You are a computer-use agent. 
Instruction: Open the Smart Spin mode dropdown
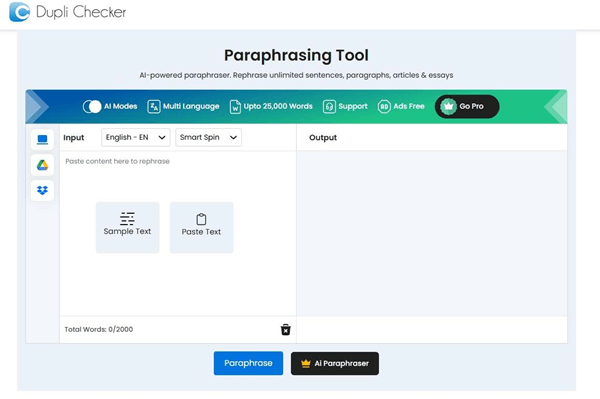pos(209,137)
